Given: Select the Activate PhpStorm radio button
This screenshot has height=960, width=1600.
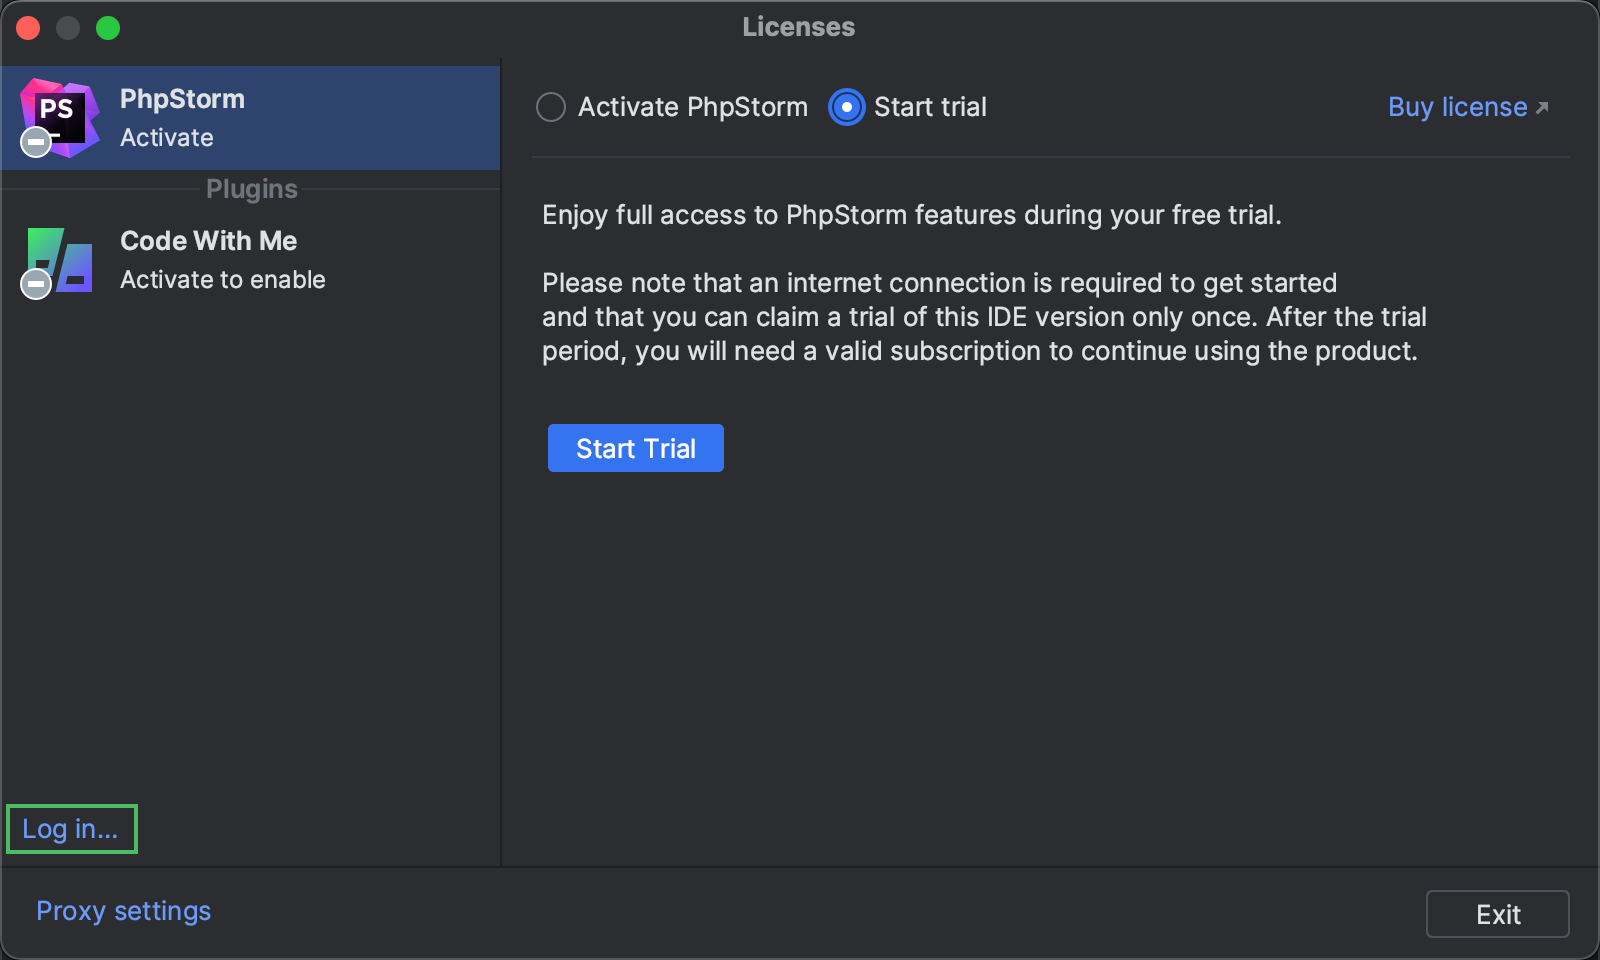Looking at the screenshot, I should tap(551, 107).
